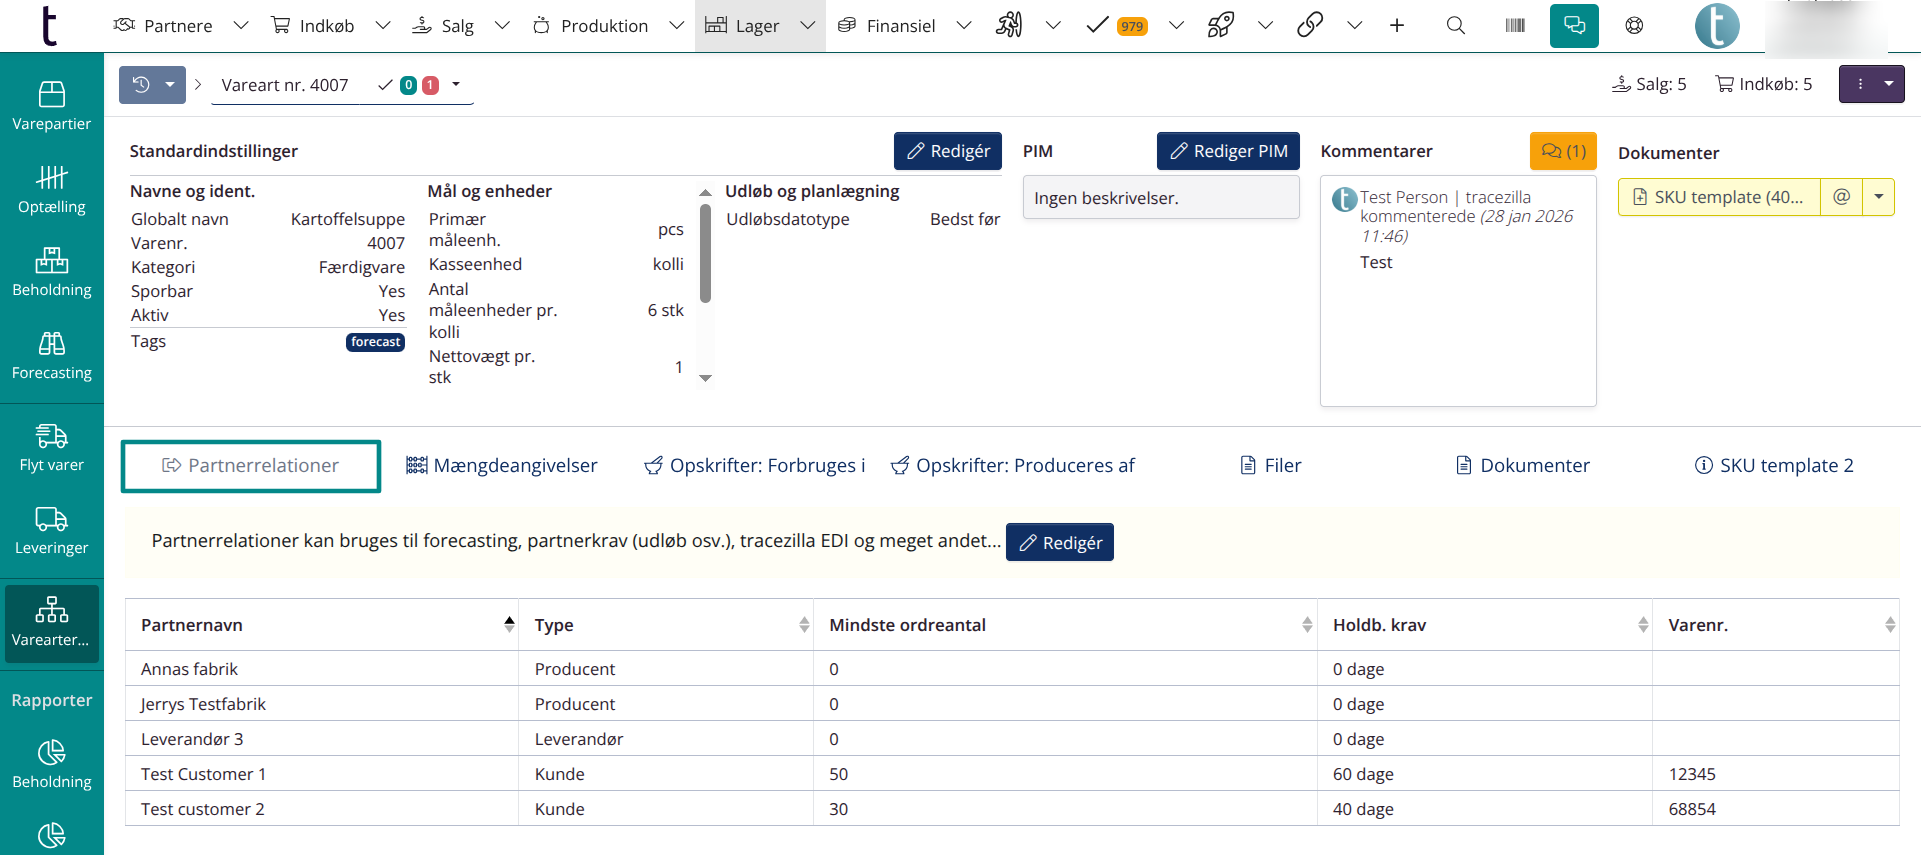Click the plus icon in top bar
The height and width of the screenshot is (855, 1921).
(1397, 26)
